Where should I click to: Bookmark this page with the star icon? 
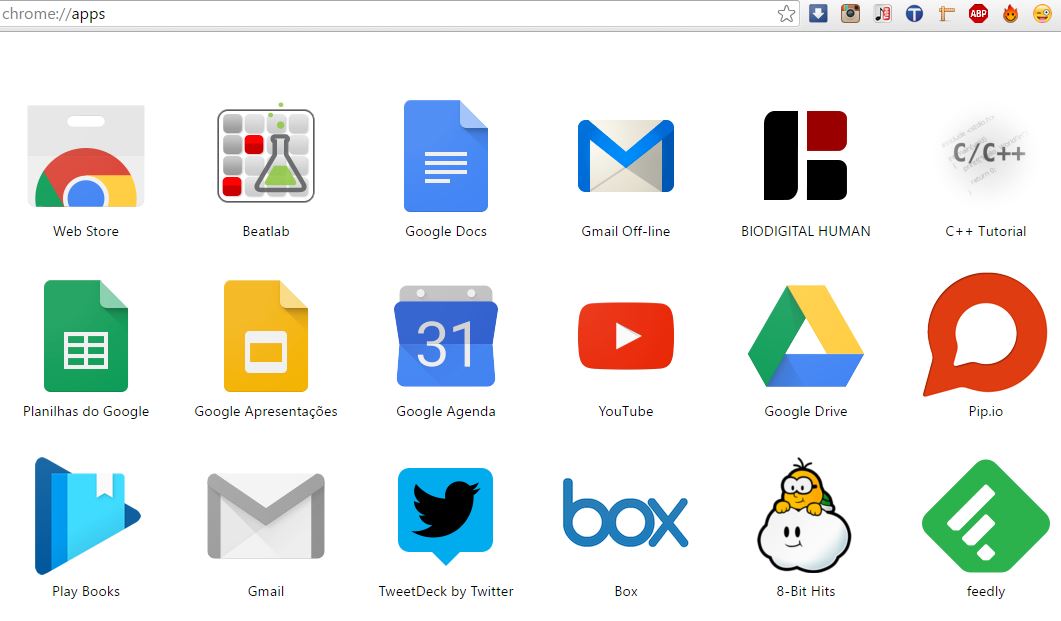click(786, 14)
